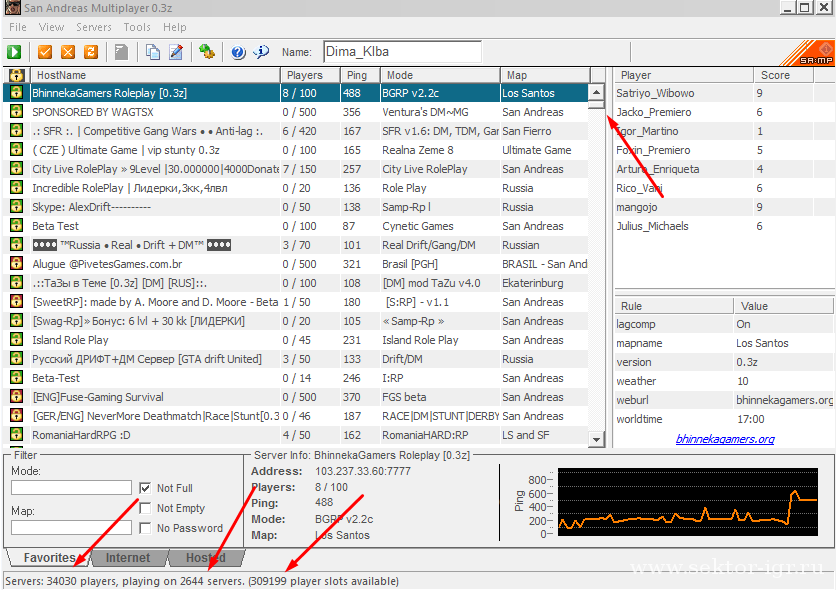Open the Help menu
The height and width of the screenshot is (590, 836).
[x=175, y=27]
